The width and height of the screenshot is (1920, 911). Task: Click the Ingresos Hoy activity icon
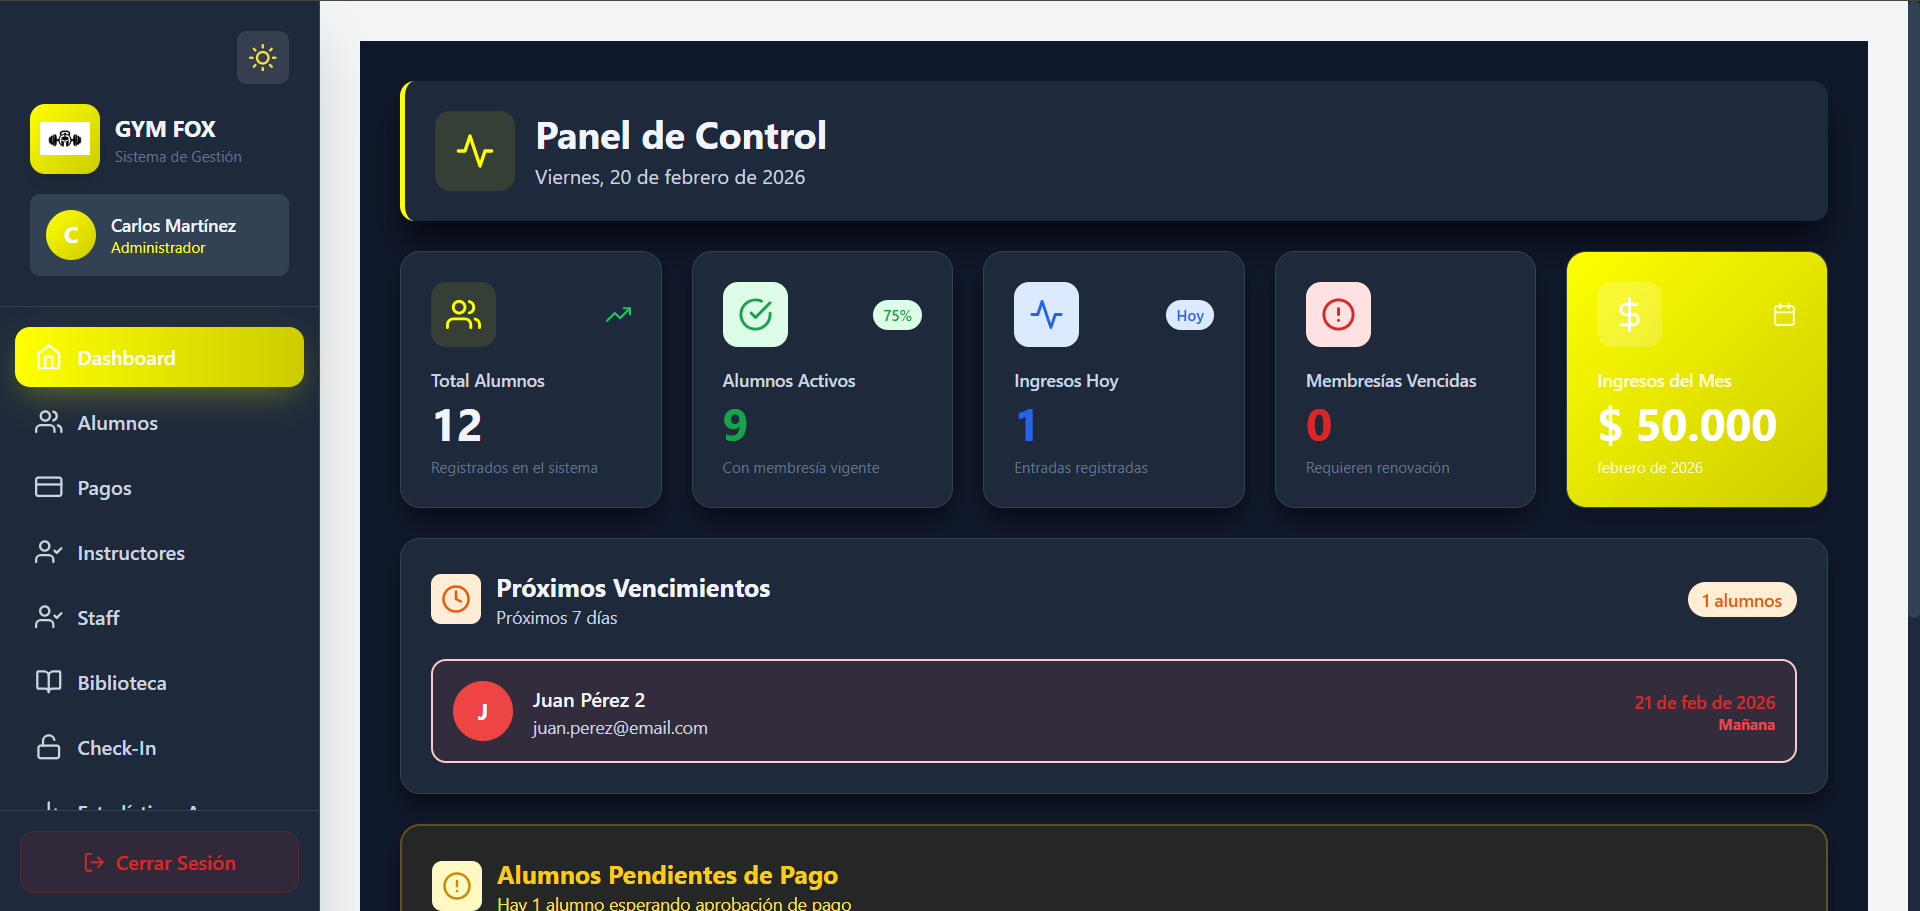pos(1046,315)
